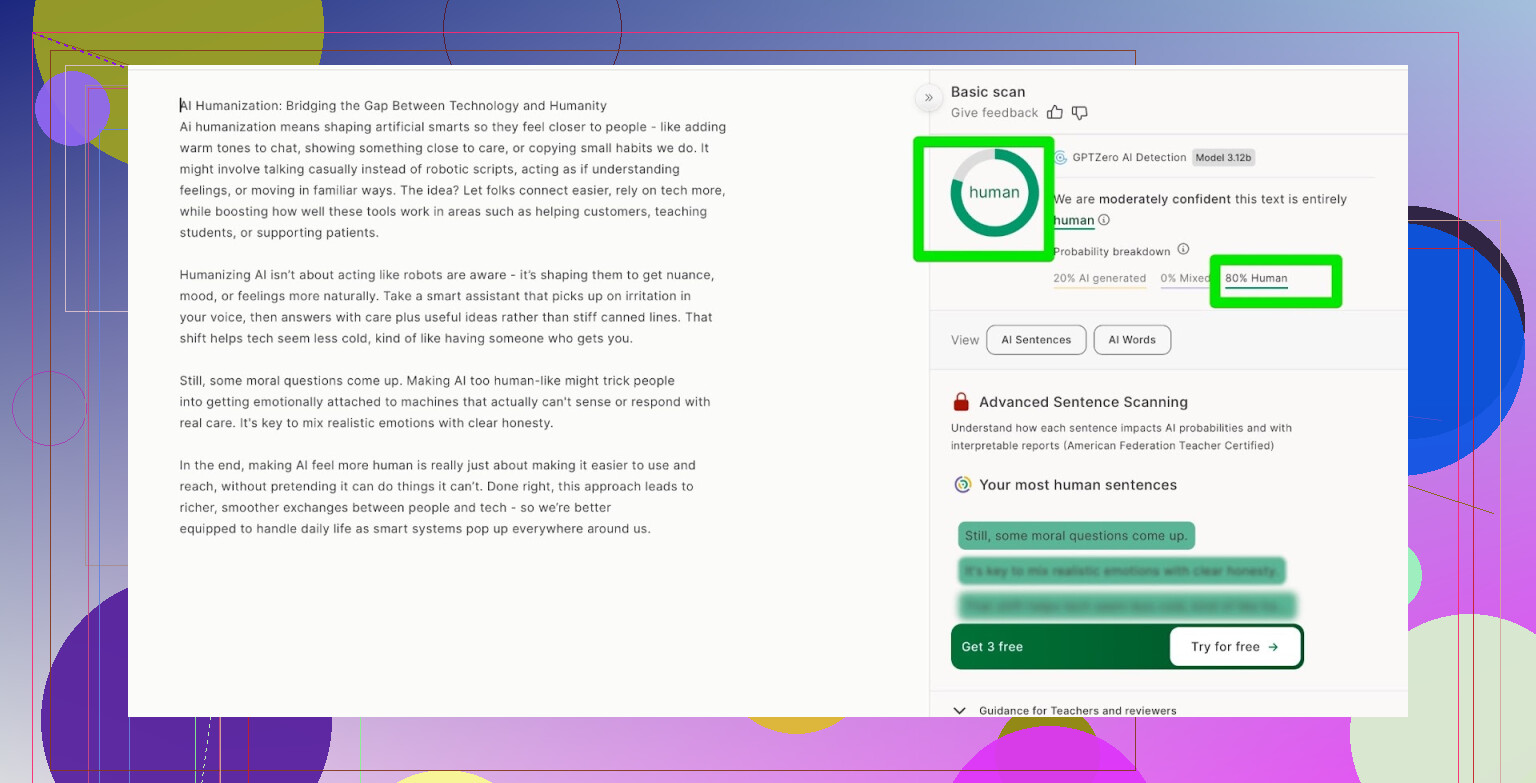1536x783 pixels.
Task: Click the human score donut chart
Action: click(994, 193)
